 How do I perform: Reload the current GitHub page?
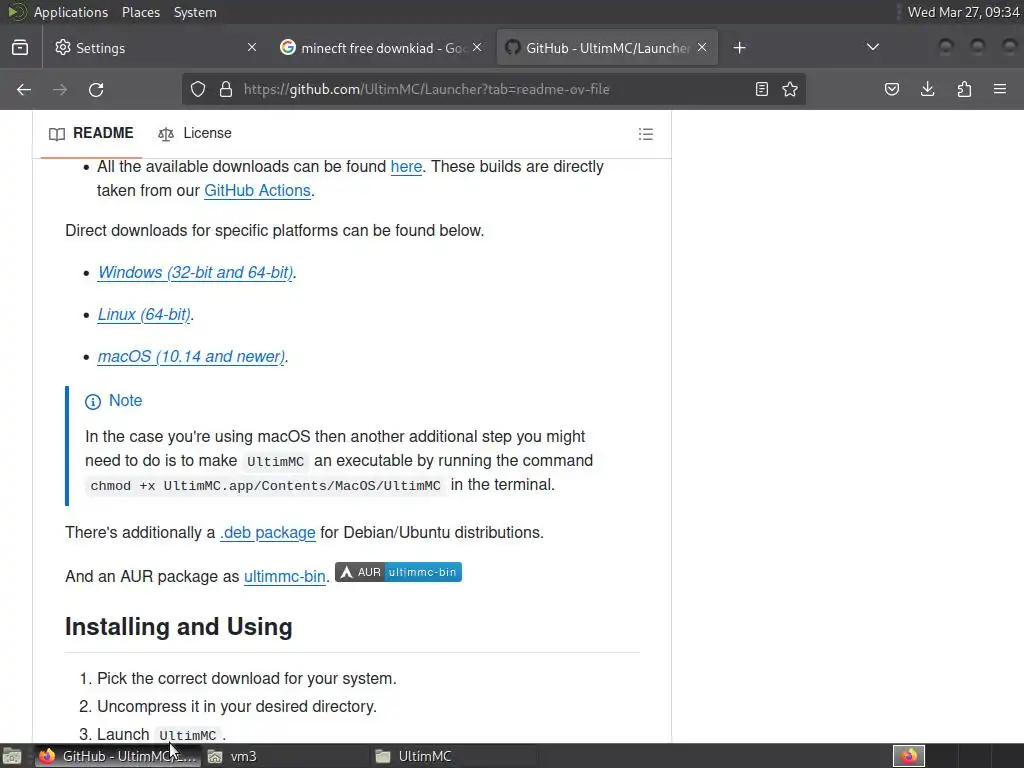click(x=96, y=89)
